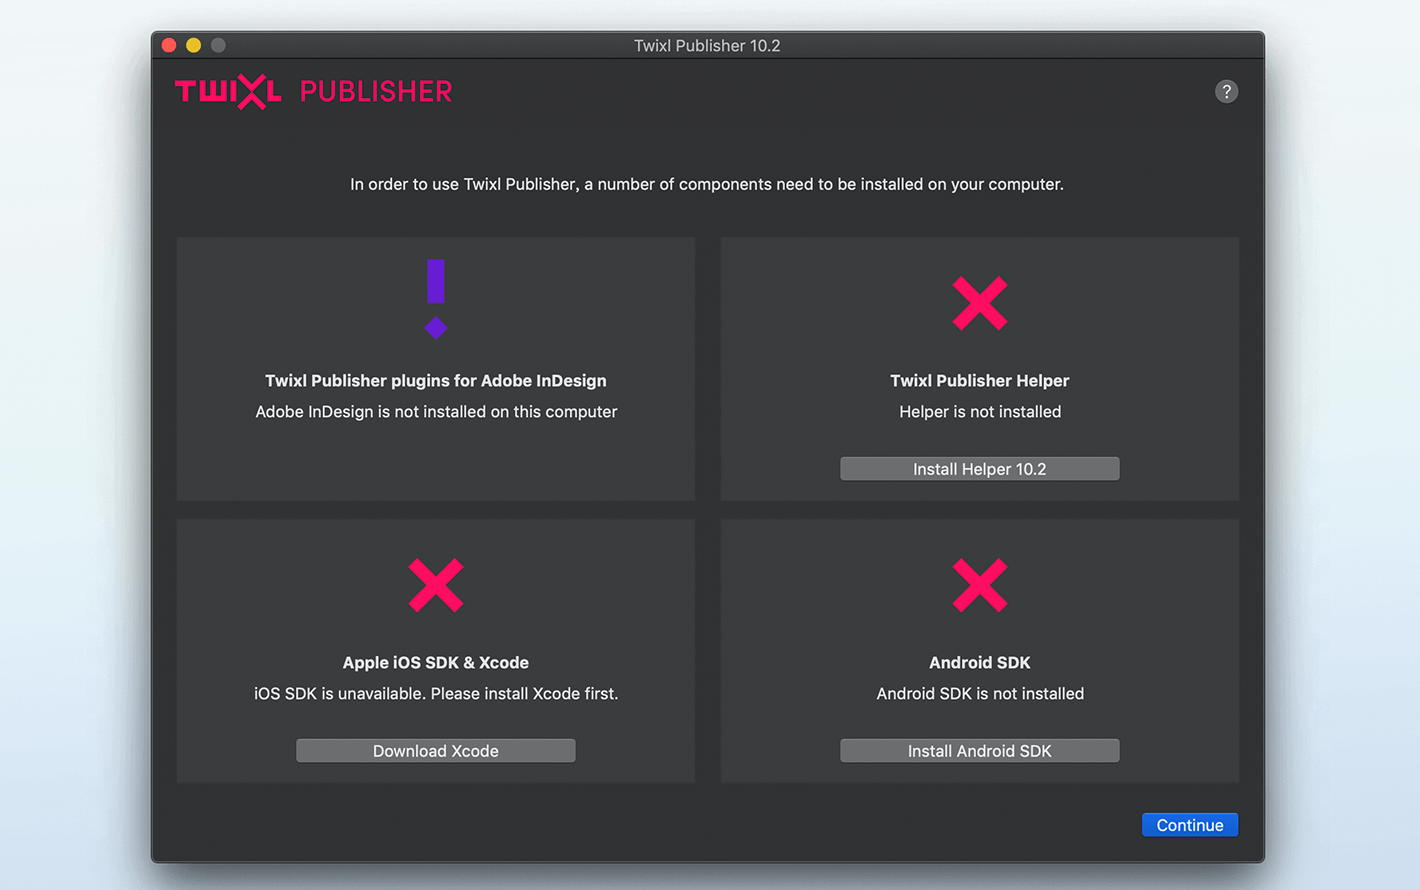The height and width of the screenshot is (890, 1420).
Task: Continue to the next step
Action: point(1190,825)
